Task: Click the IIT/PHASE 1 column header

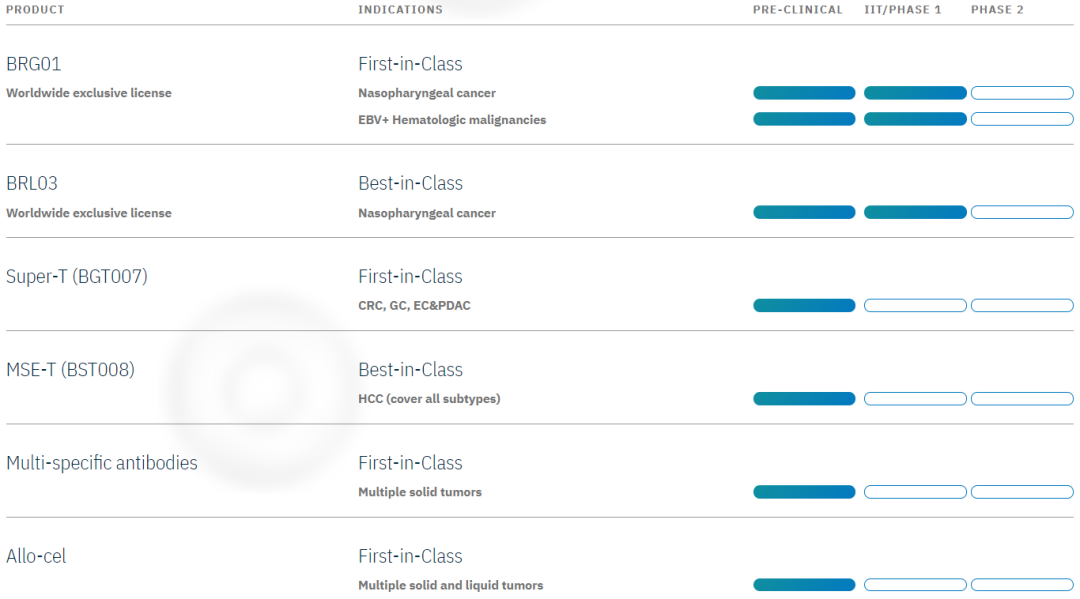Action: click(x=903, y=10)
